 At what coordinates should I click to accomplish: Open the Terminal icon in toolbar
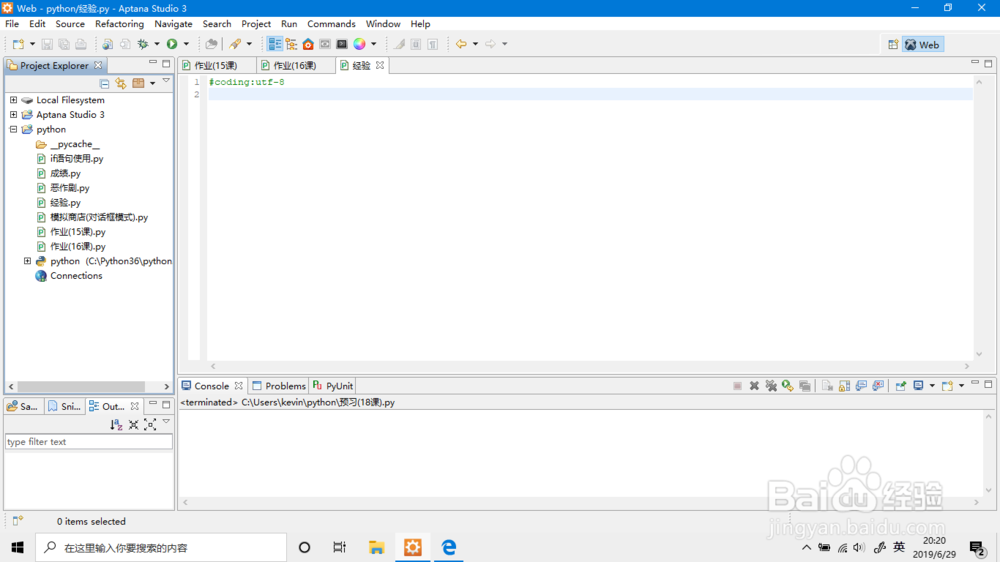point(342,44)
